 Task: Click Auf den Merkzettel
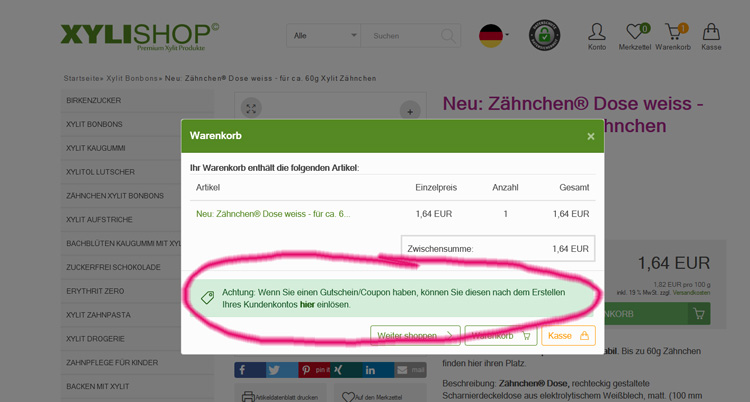380,396
